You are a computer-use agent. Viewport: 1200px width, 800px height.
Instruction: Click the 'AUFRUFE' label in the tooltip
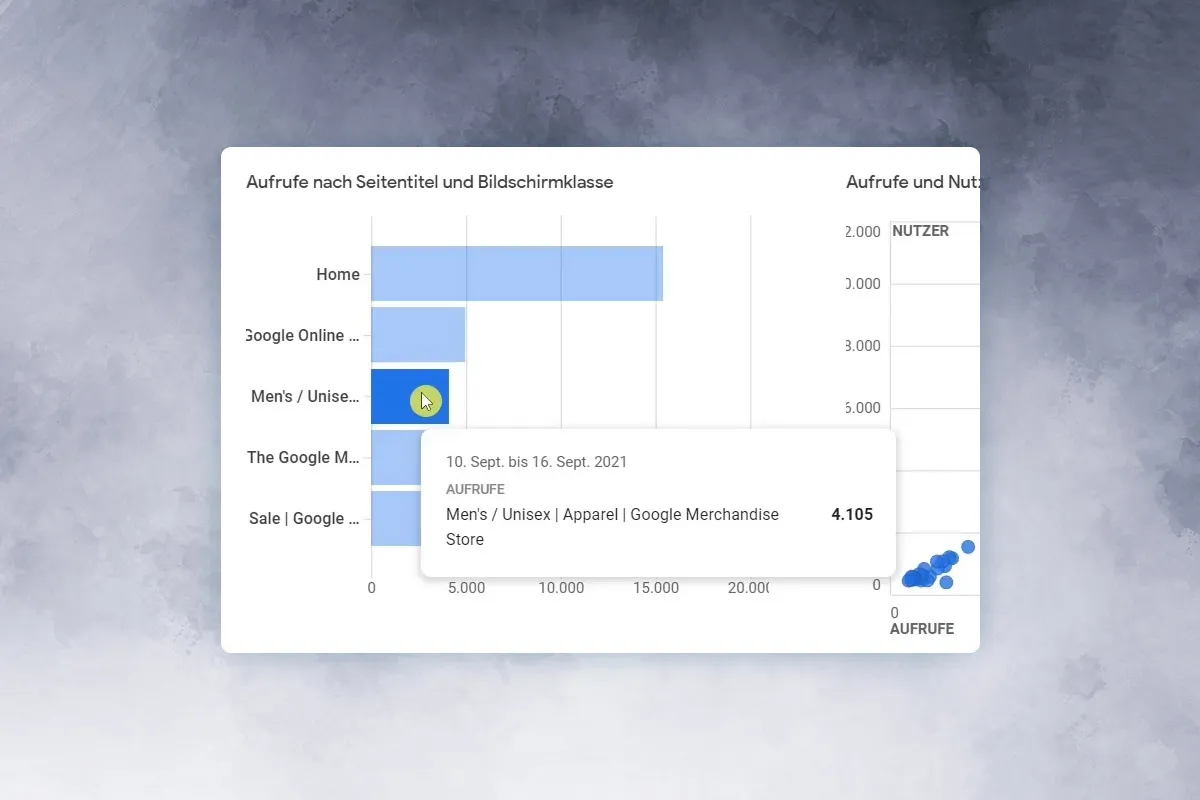[476, 489]
